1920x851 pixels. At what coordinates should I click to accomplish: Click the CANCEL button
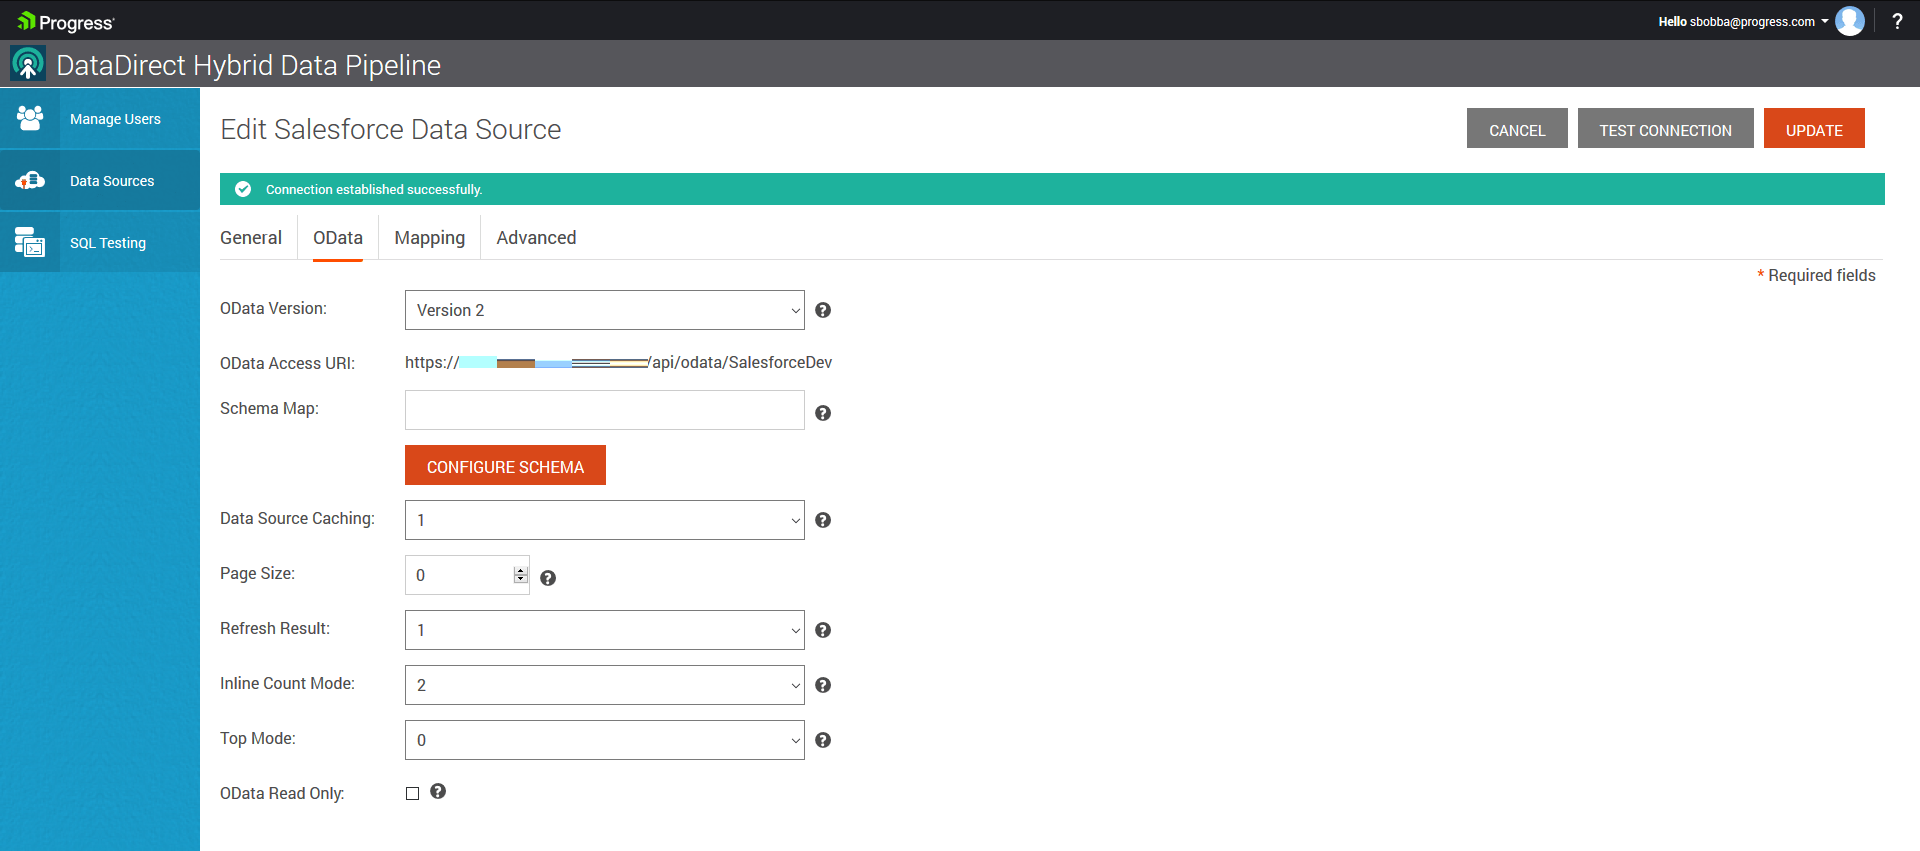1517,128
